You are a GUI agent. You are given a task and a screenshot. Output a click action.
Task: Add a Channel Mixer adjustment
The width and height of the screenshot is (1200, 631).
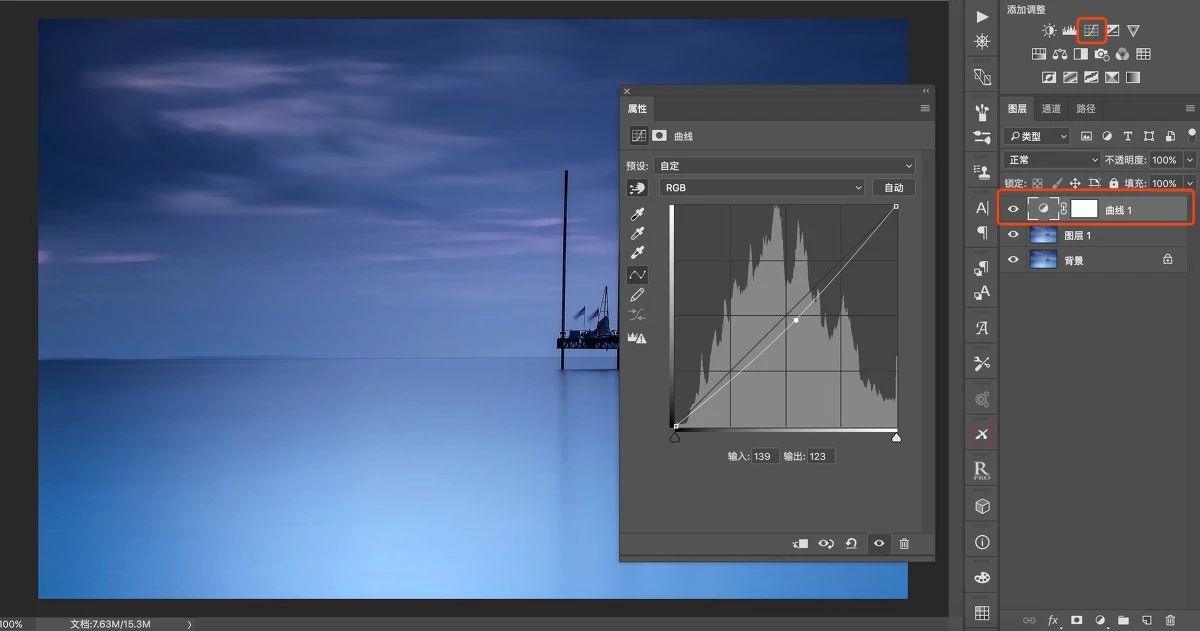[x=1122, y=54]
